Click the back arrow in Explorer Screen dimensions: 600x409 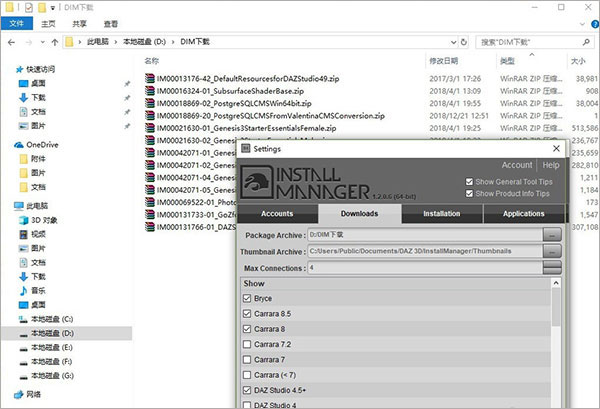coord(13,43)
